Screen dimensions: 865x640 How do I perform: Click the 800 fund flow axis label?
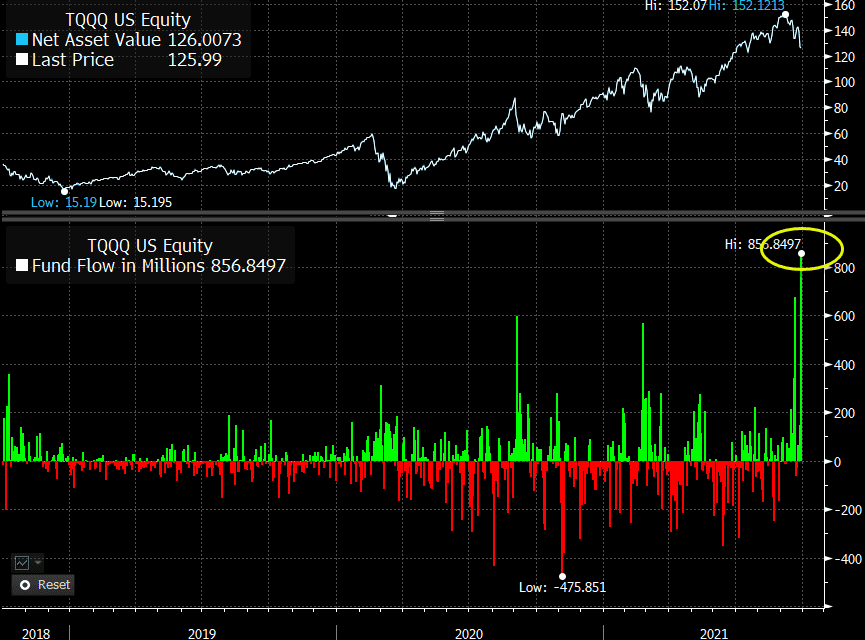[845, 268]
